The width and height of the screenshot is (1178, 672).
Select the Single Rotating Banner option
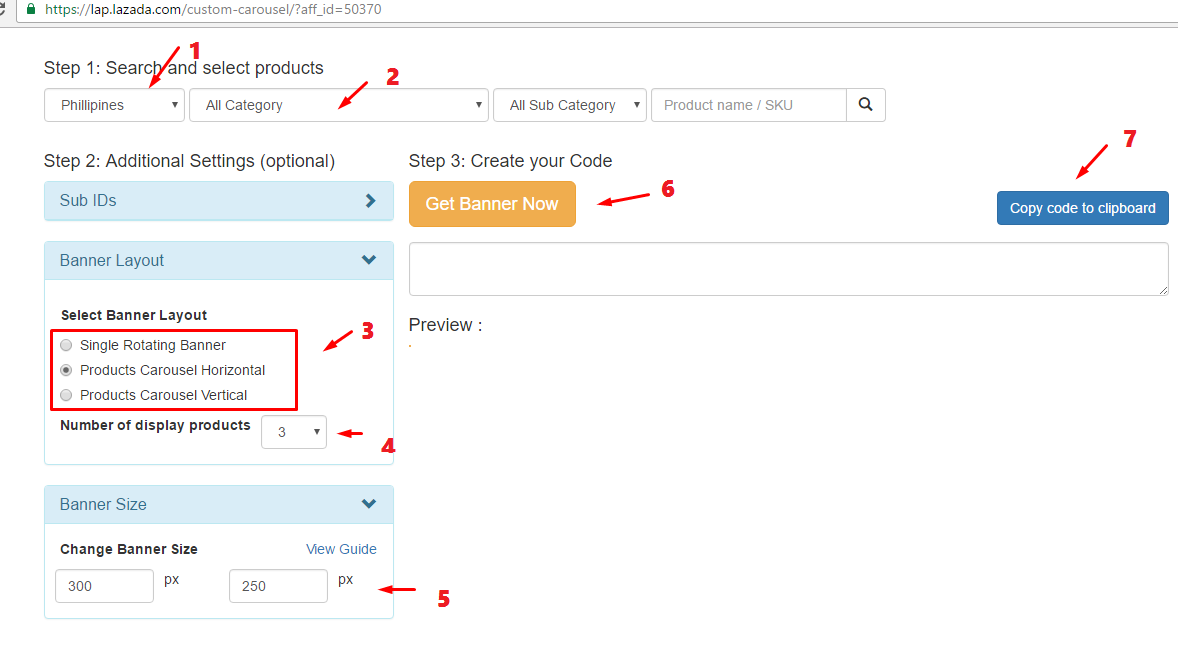click(x=66, y=344)
